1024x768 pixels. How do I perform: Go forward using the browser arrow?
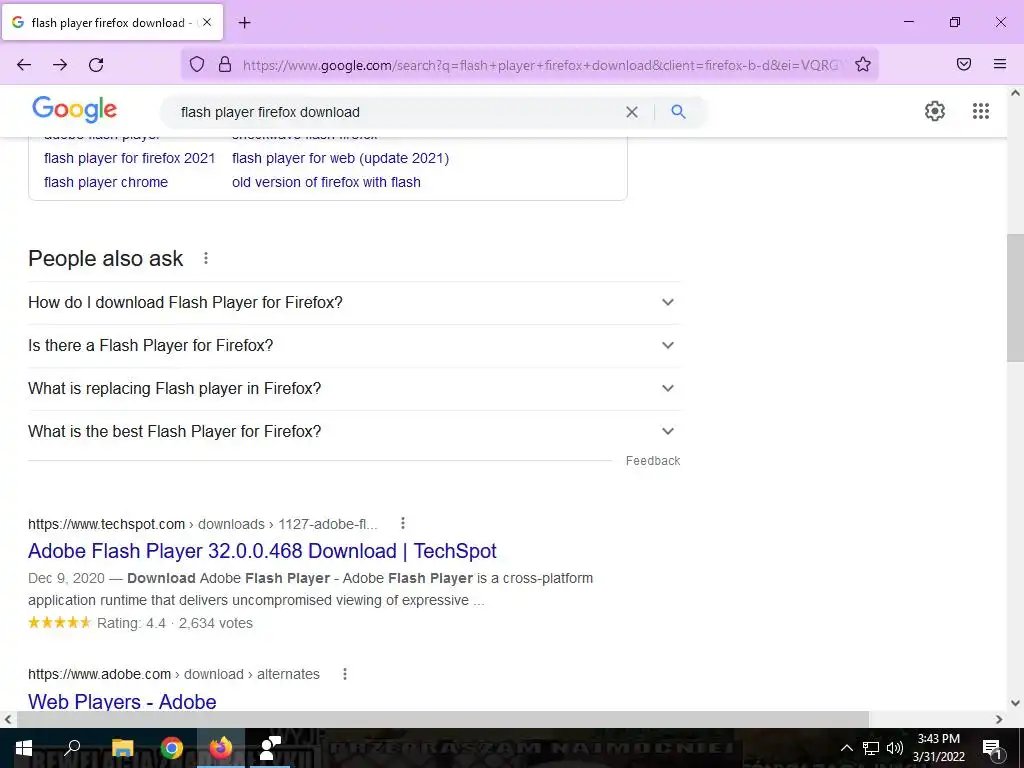pyautogui.click(x=60, y=65)
